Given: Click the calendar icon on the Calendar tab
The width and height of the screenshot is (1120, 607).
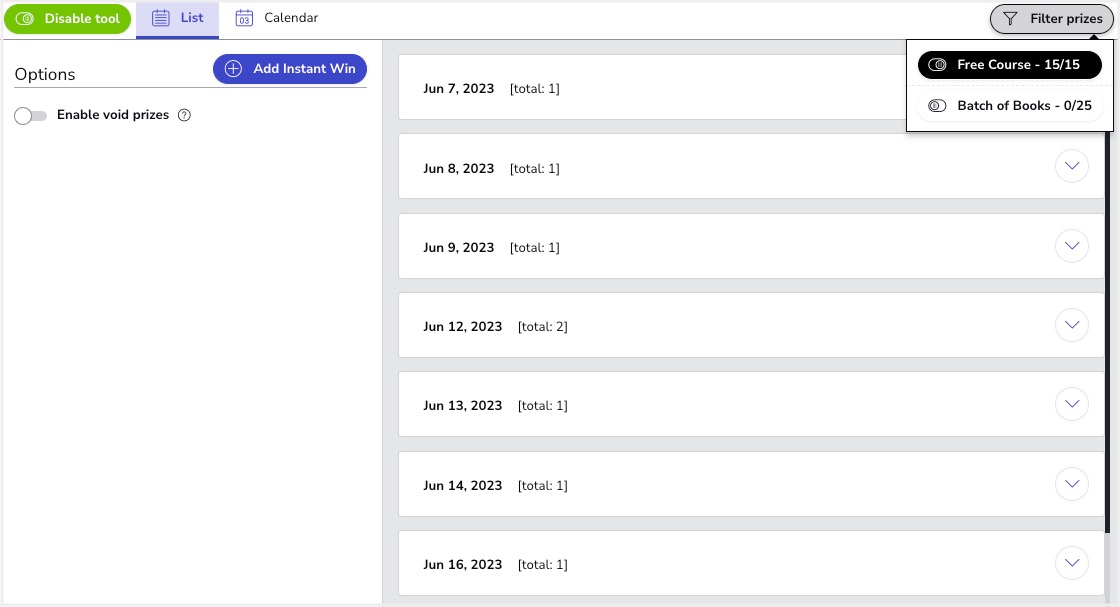Looking at the screenshot, I should click(244, 18).
